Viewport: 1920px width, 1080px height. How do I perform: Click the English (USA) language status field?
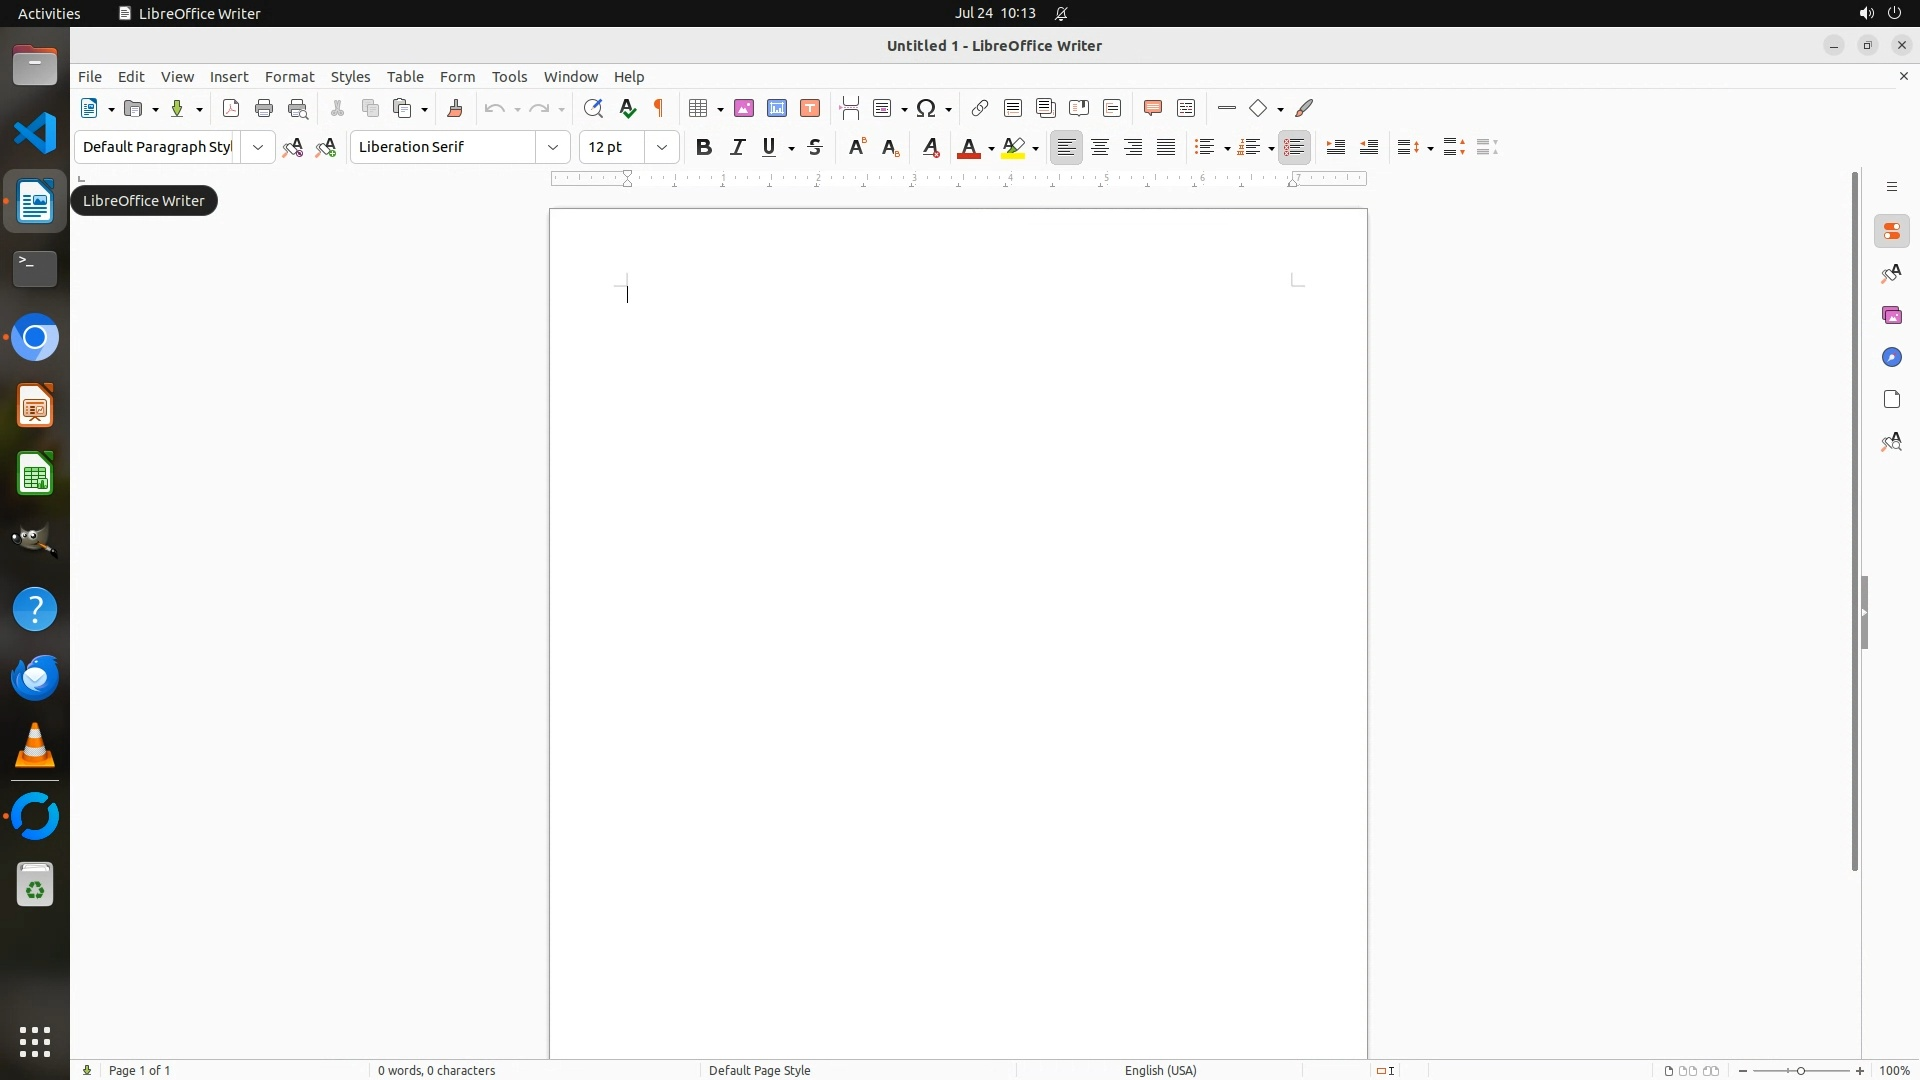tap(1160, 1070)
